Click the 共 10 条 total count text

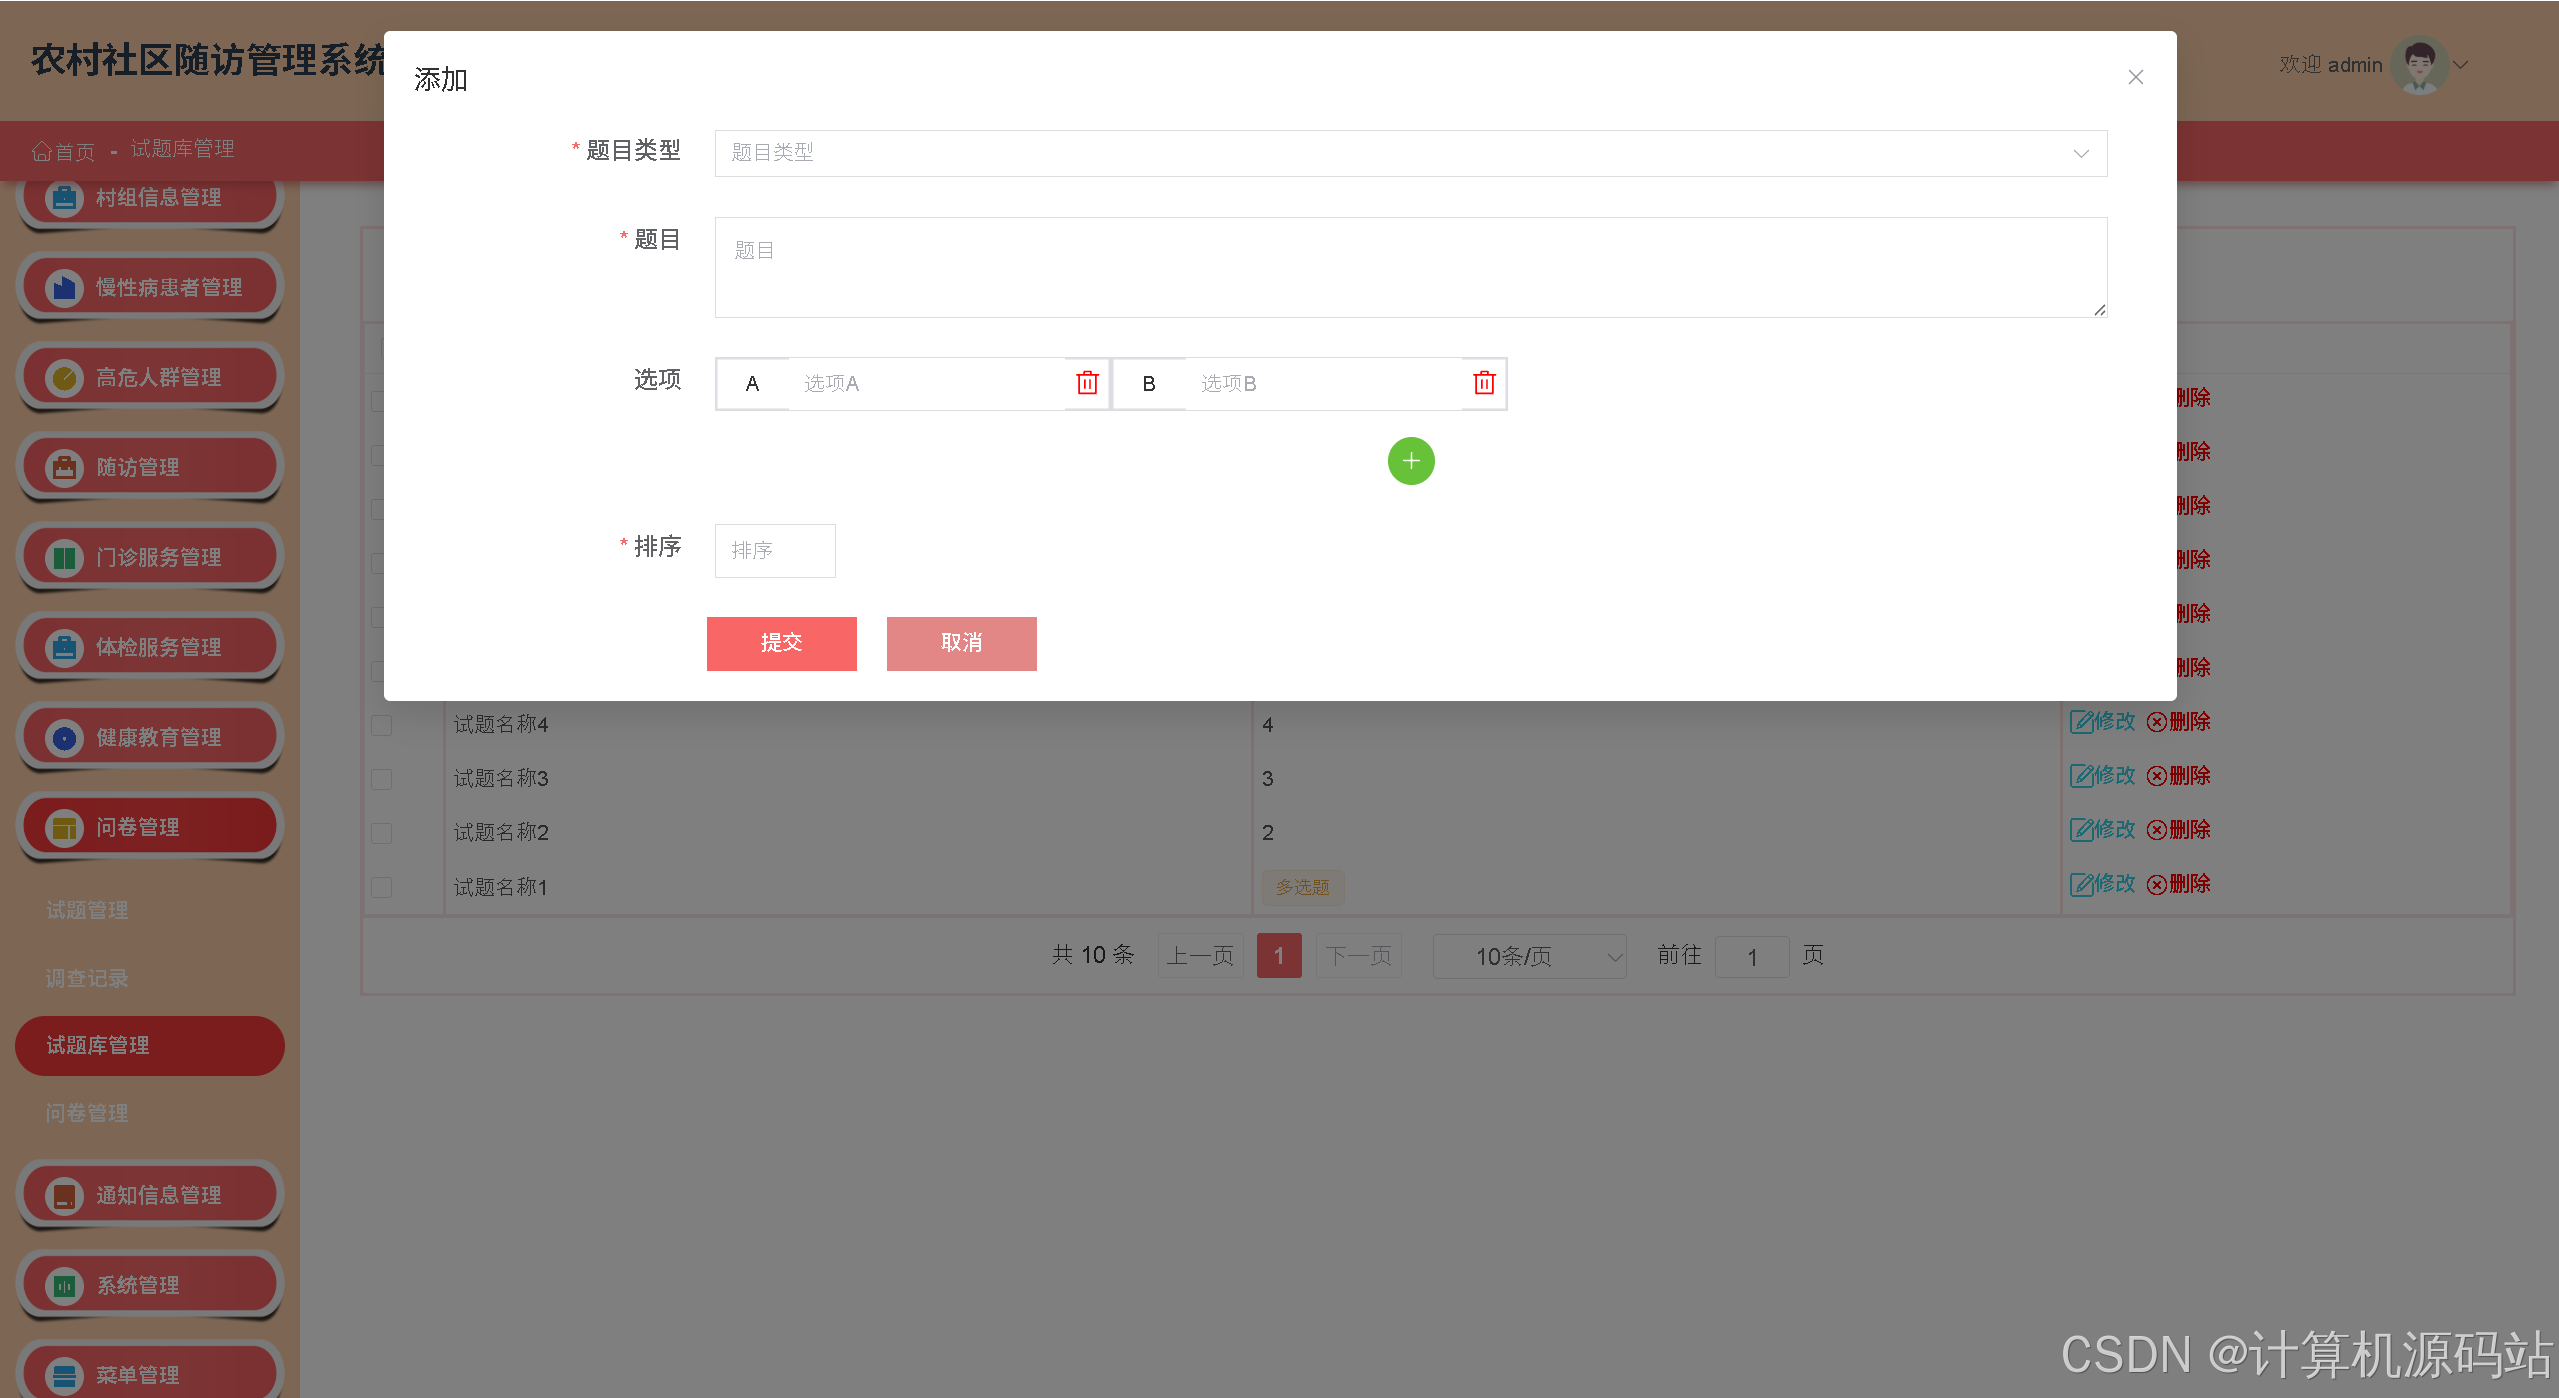click(1093, 955)
